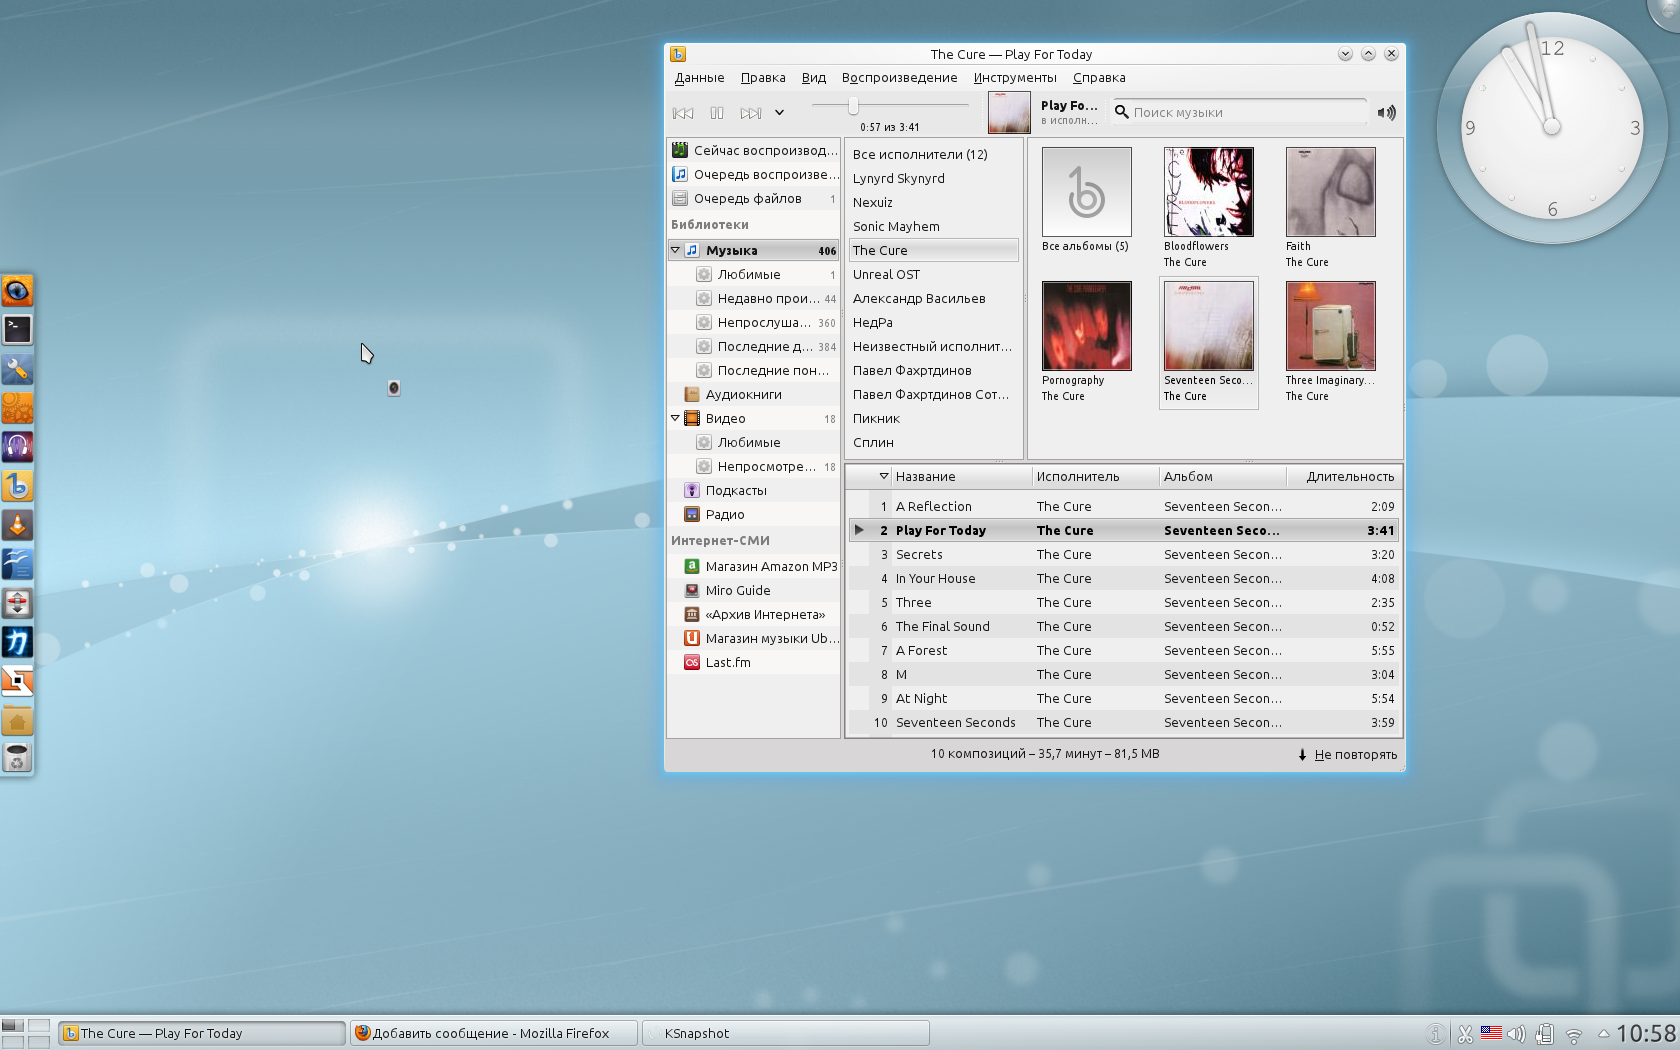Select artist Sonic Mayhem

pyautogui.click(x=933, y=226)
